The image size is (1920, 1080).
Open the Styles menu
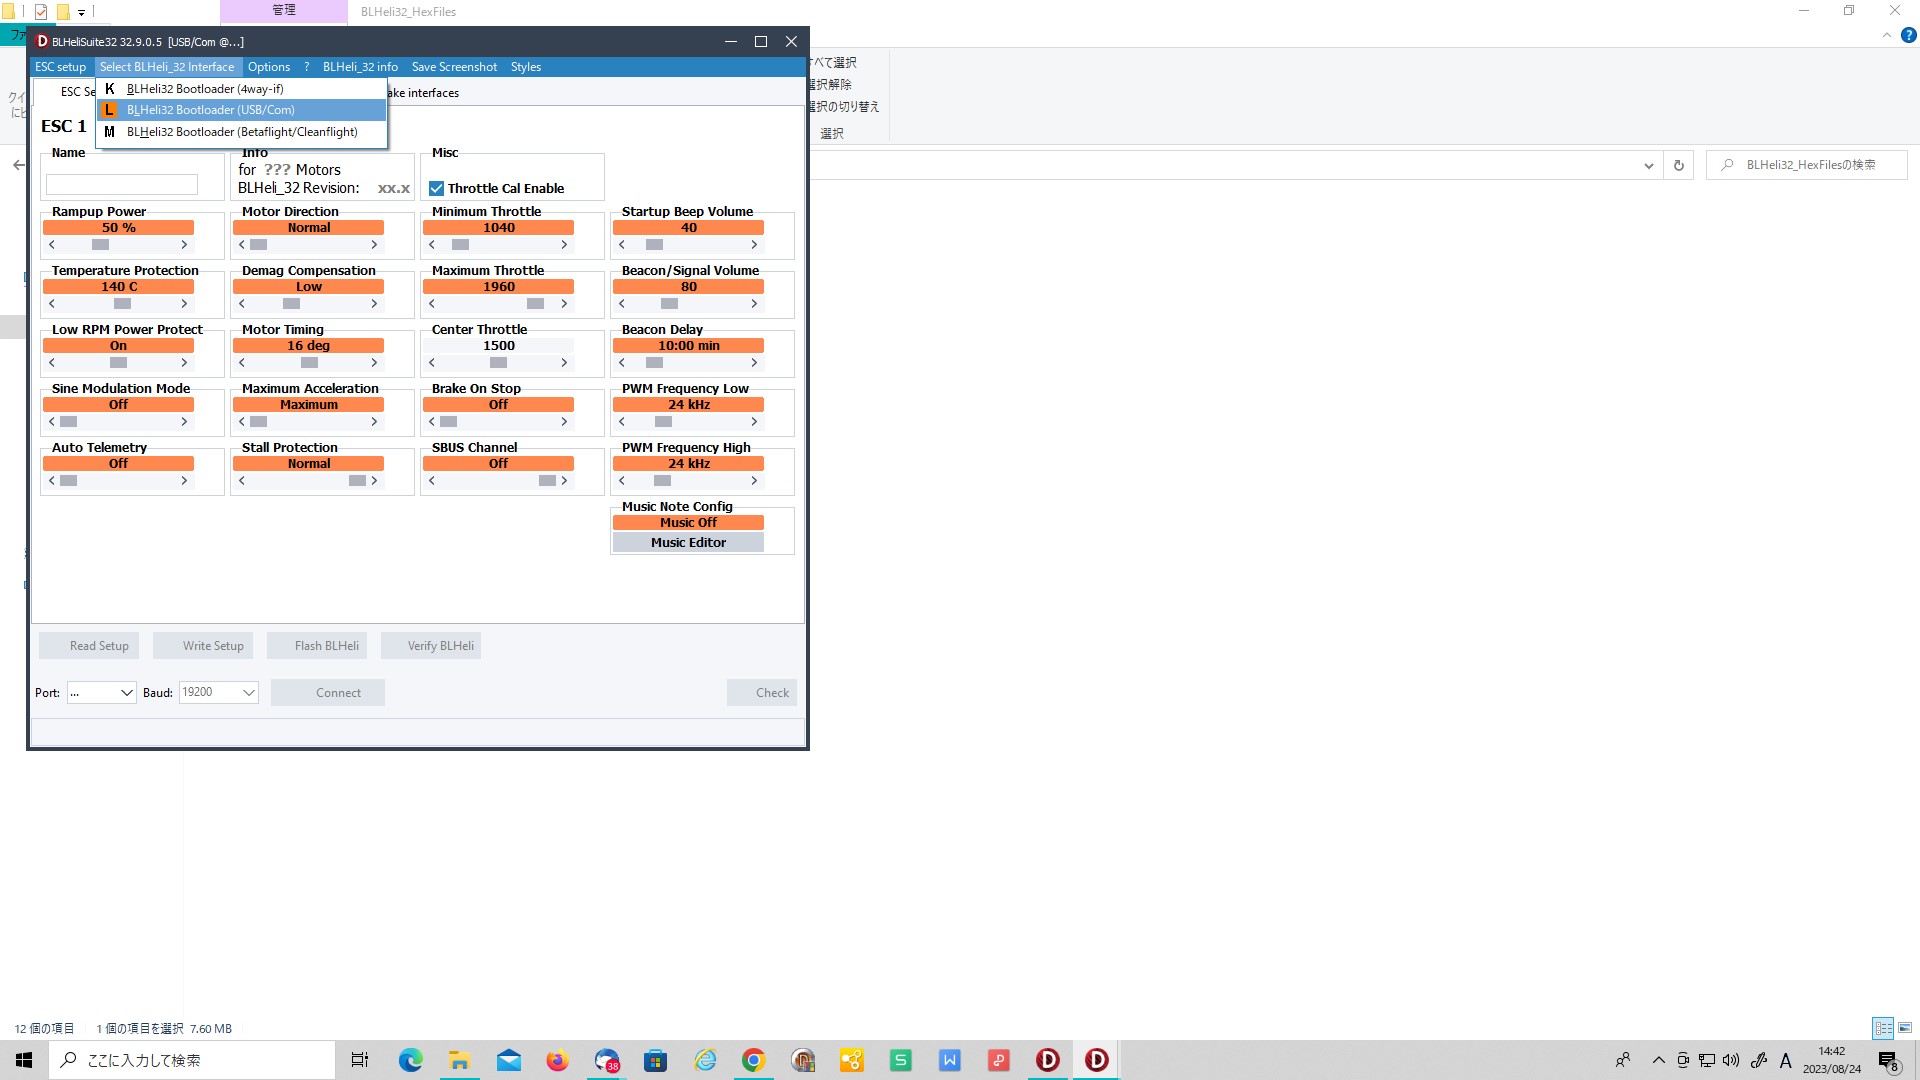[526, 67]
